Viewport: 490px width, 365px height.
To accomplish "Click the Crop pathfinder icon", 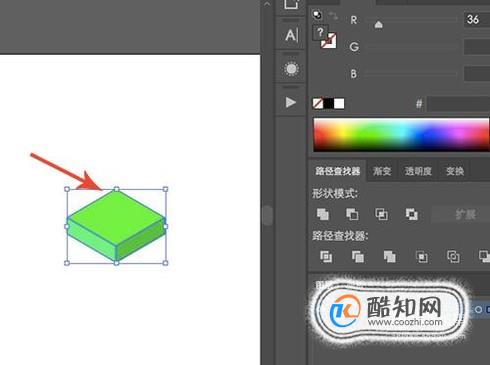I will tap(422, 257).
